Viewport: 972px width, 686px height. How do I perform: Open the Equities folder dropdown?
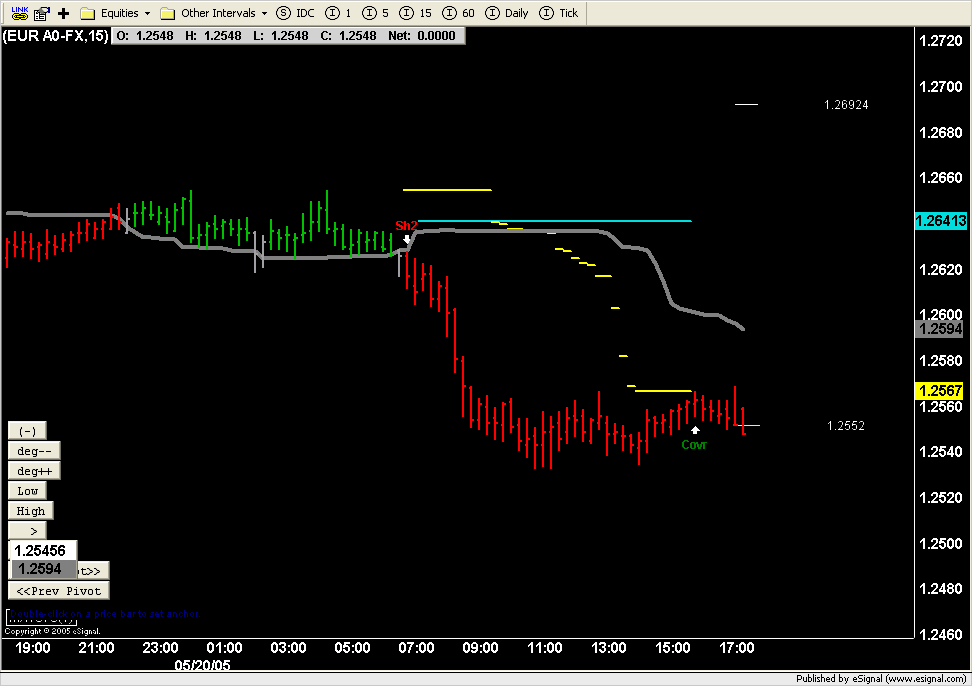pyautogui.click(x=115, y=13)
